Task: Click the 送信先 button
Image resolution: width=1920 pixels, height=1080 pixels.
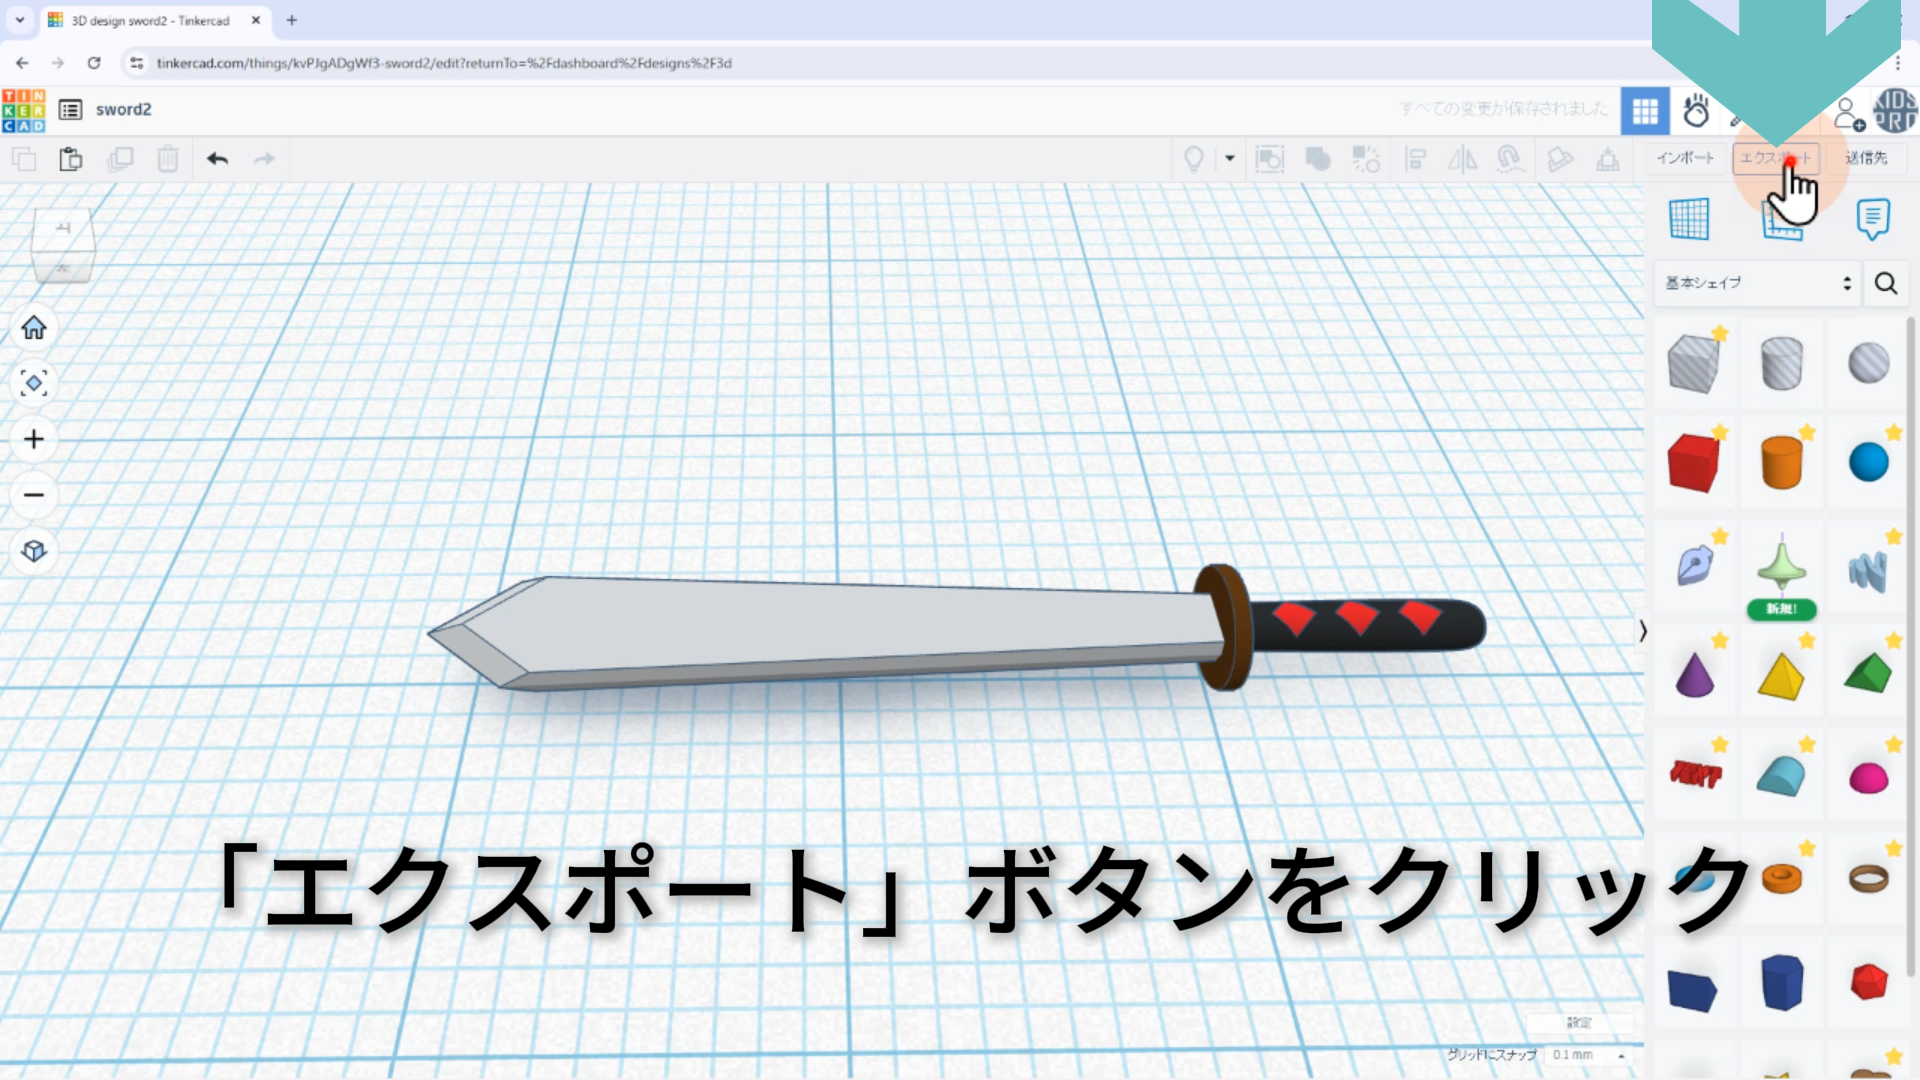Action: [1865, 158]
